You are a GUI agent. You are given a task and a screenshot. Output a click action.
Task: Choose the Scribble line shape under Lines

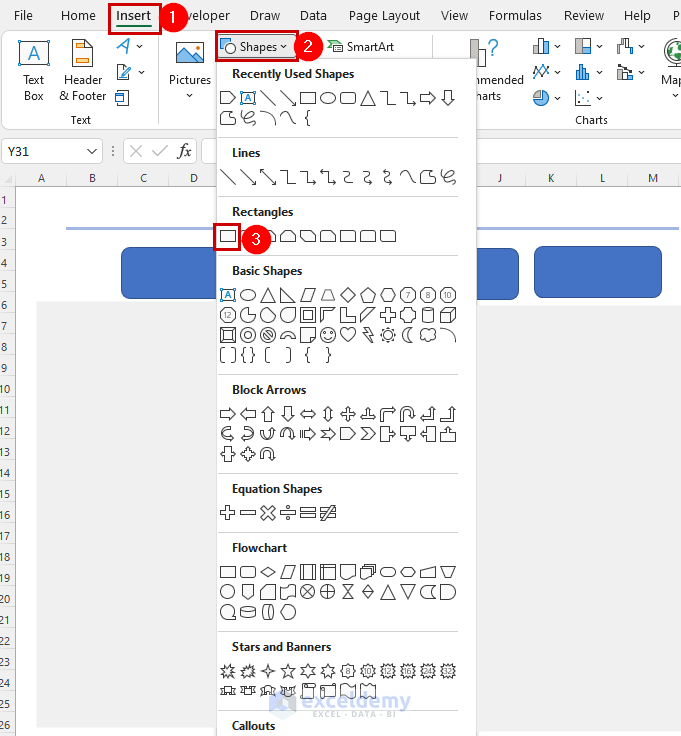pyautogui.click(x=448, y=177)
